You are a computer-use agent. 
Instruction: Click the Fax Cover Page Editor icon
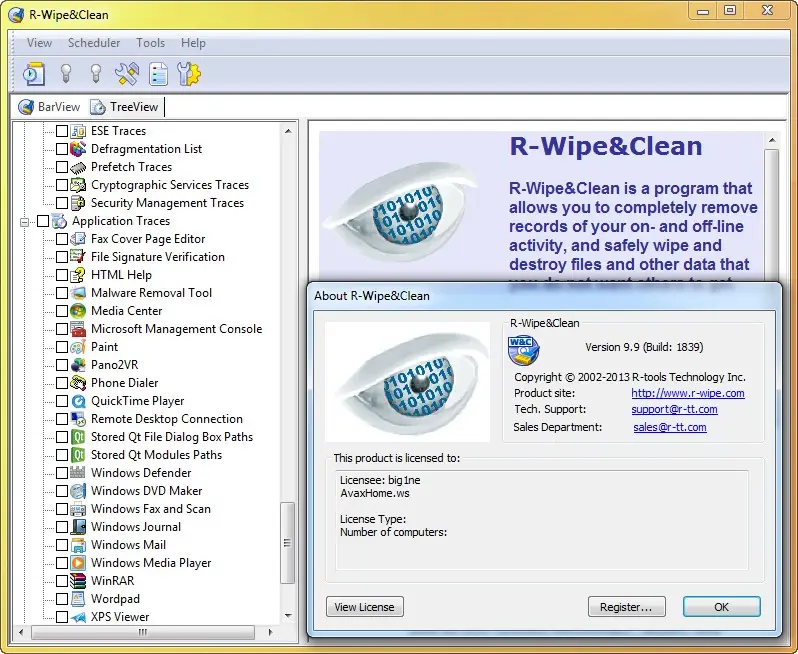point(78,239)
